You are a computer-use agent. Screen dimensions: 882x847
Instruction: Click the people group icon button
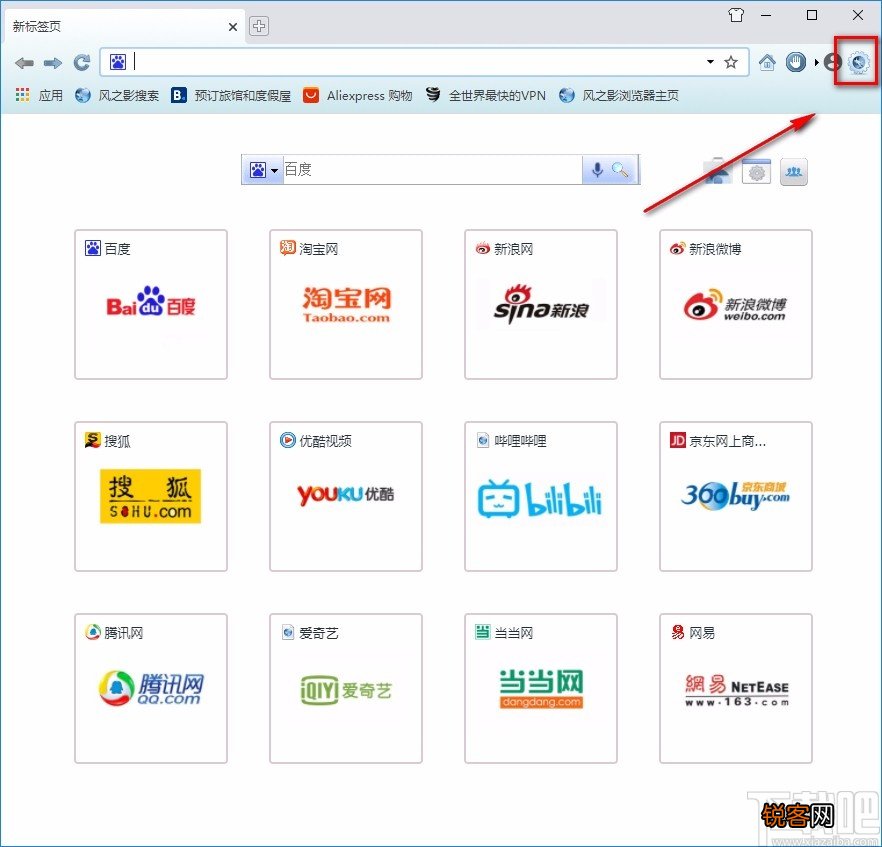pyautogui.click(x=794, y=172)
